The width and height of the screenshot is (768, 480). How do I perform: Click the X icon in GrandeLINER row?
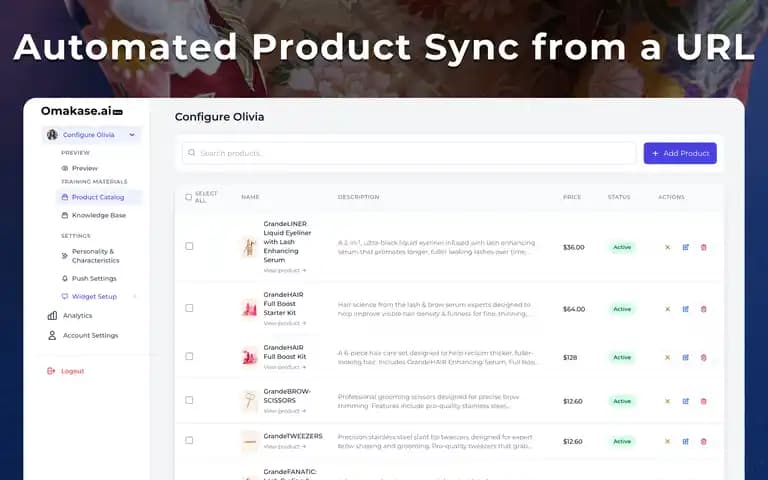pyautogui.click(x=667, y=247)
